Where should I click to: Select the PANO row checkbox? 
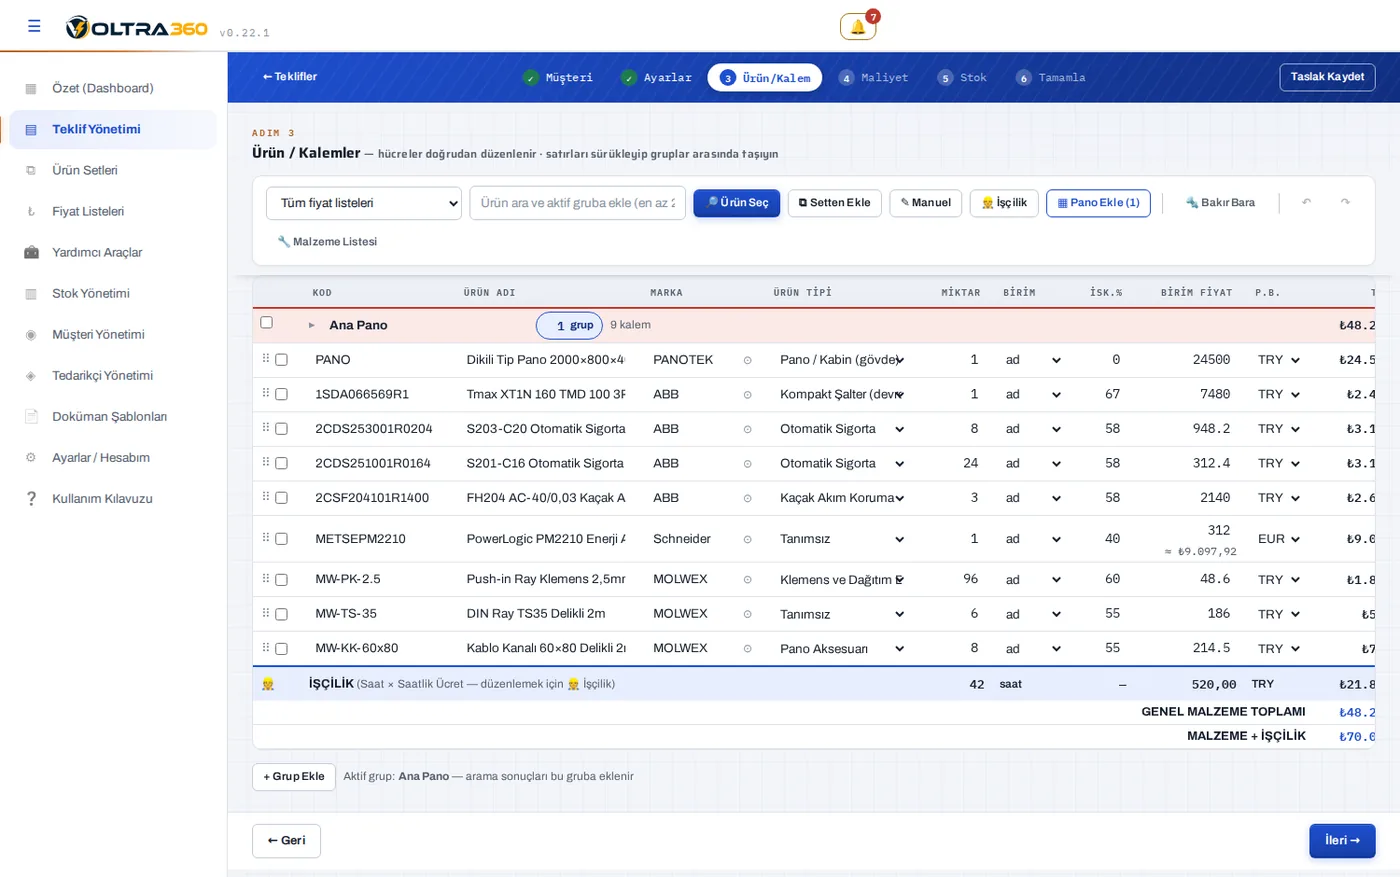pyautogui.click(x=281, y=360)
